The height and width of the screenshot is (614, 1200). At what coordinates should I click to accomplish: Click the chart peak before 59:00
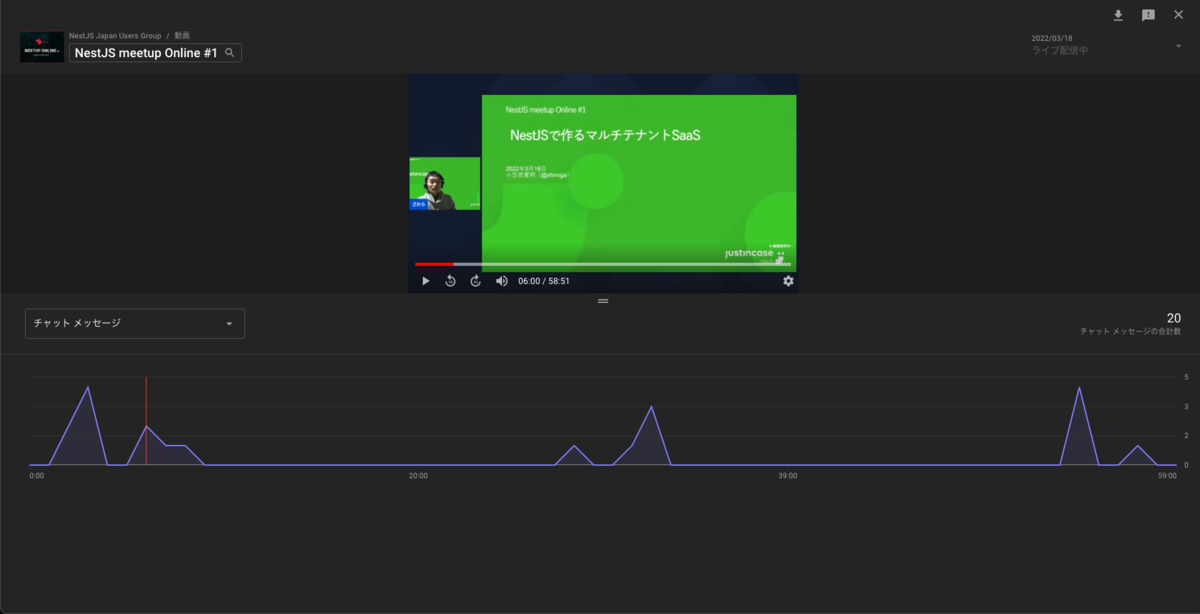click(x=1079, y=388)
